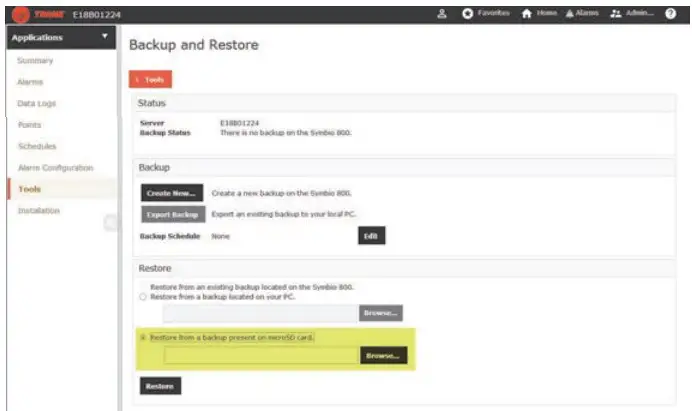Open Schedules in the sidebar
692x411 pixels.
[x=37, y=146]
